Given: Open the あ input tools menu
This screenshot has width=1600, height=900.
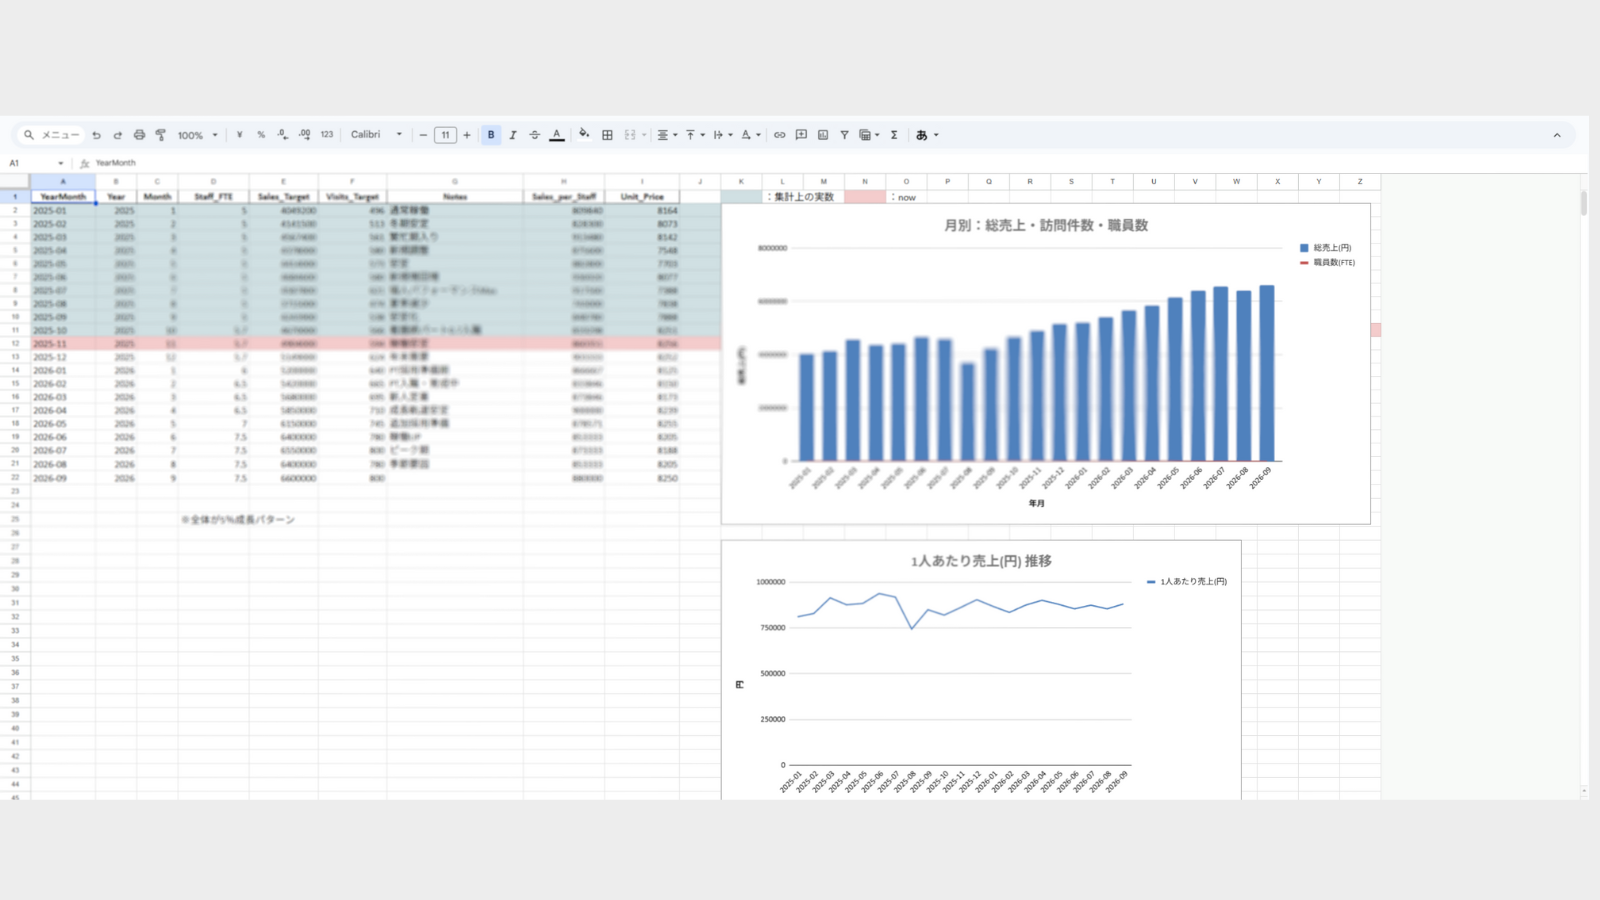Looking at the screenshot, I should pyautogui.click(x=927, y=135).
